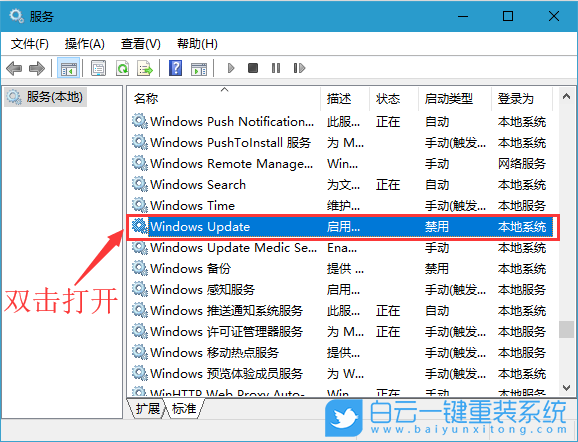Select the Windows 移动热点服务 name
The image size is (578, 442).
click(214, 352)
